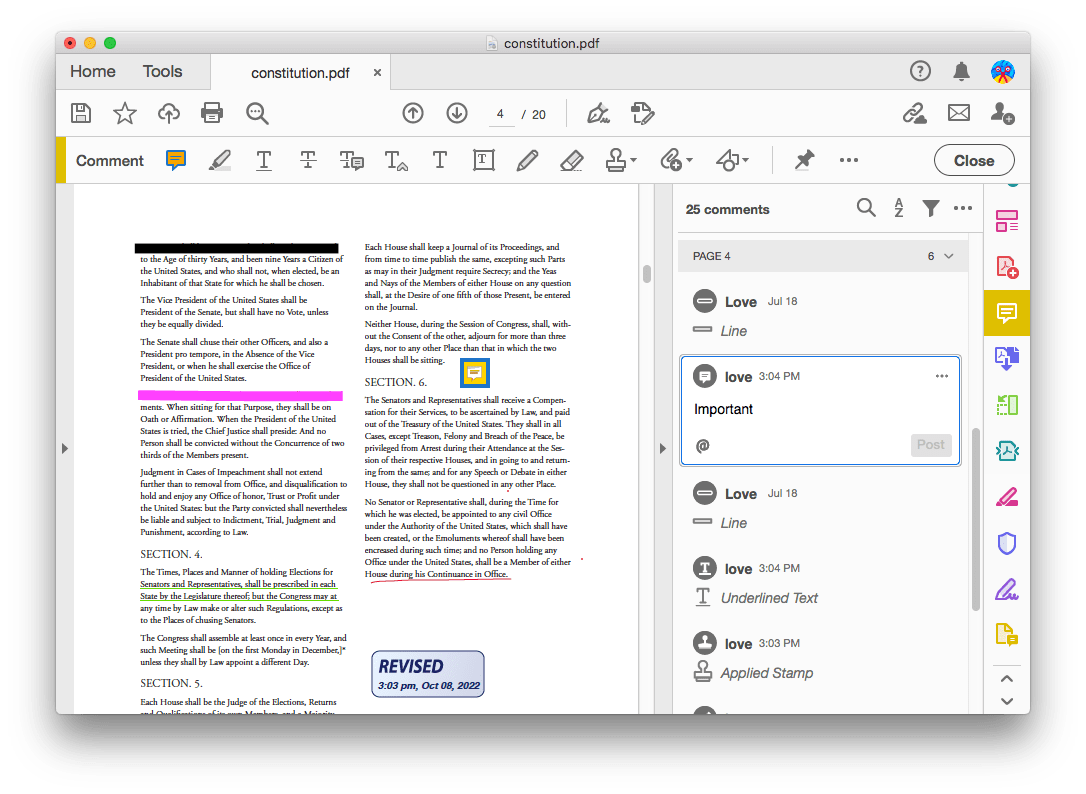Post the Important comment

[x=930, y=445]
